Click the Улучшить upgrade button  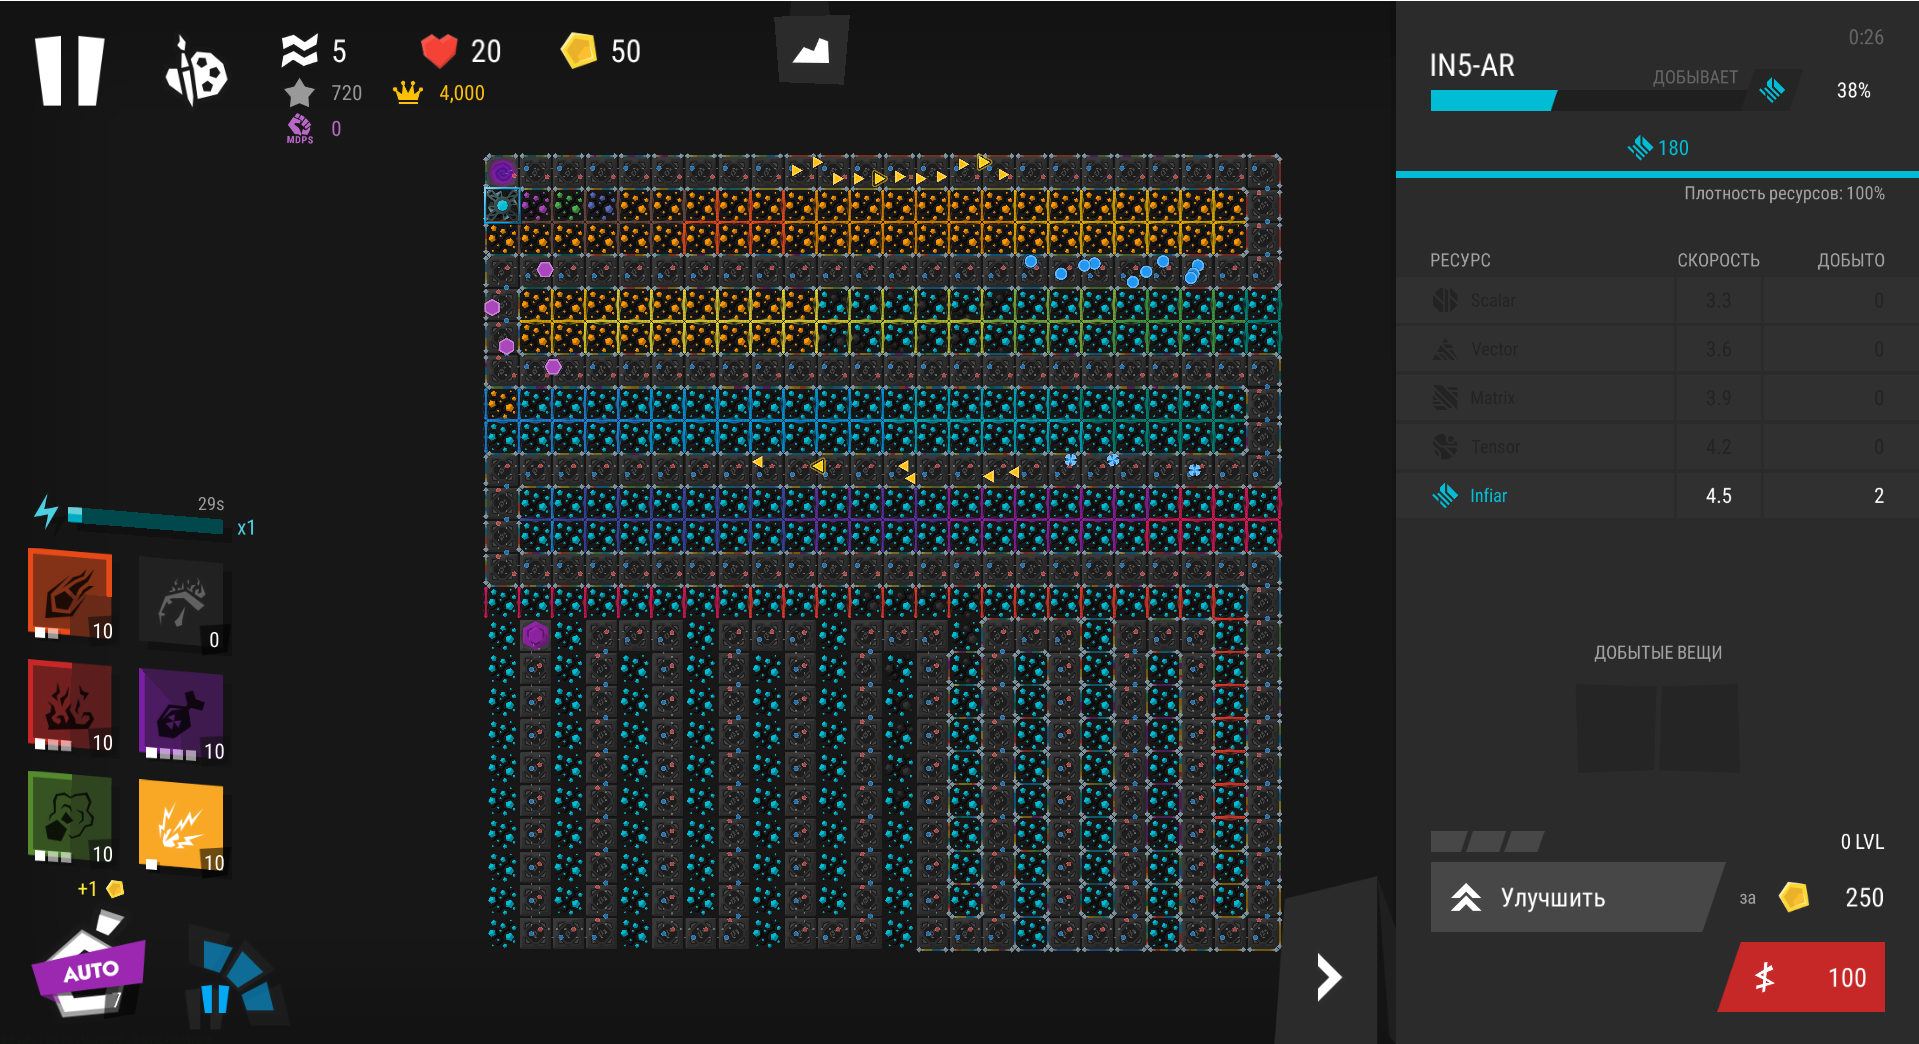pyautogui.click(x=1575, y=897)
